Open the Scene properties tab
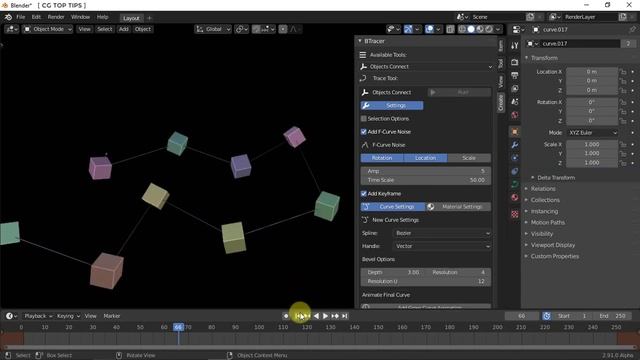 coord(515,102)
